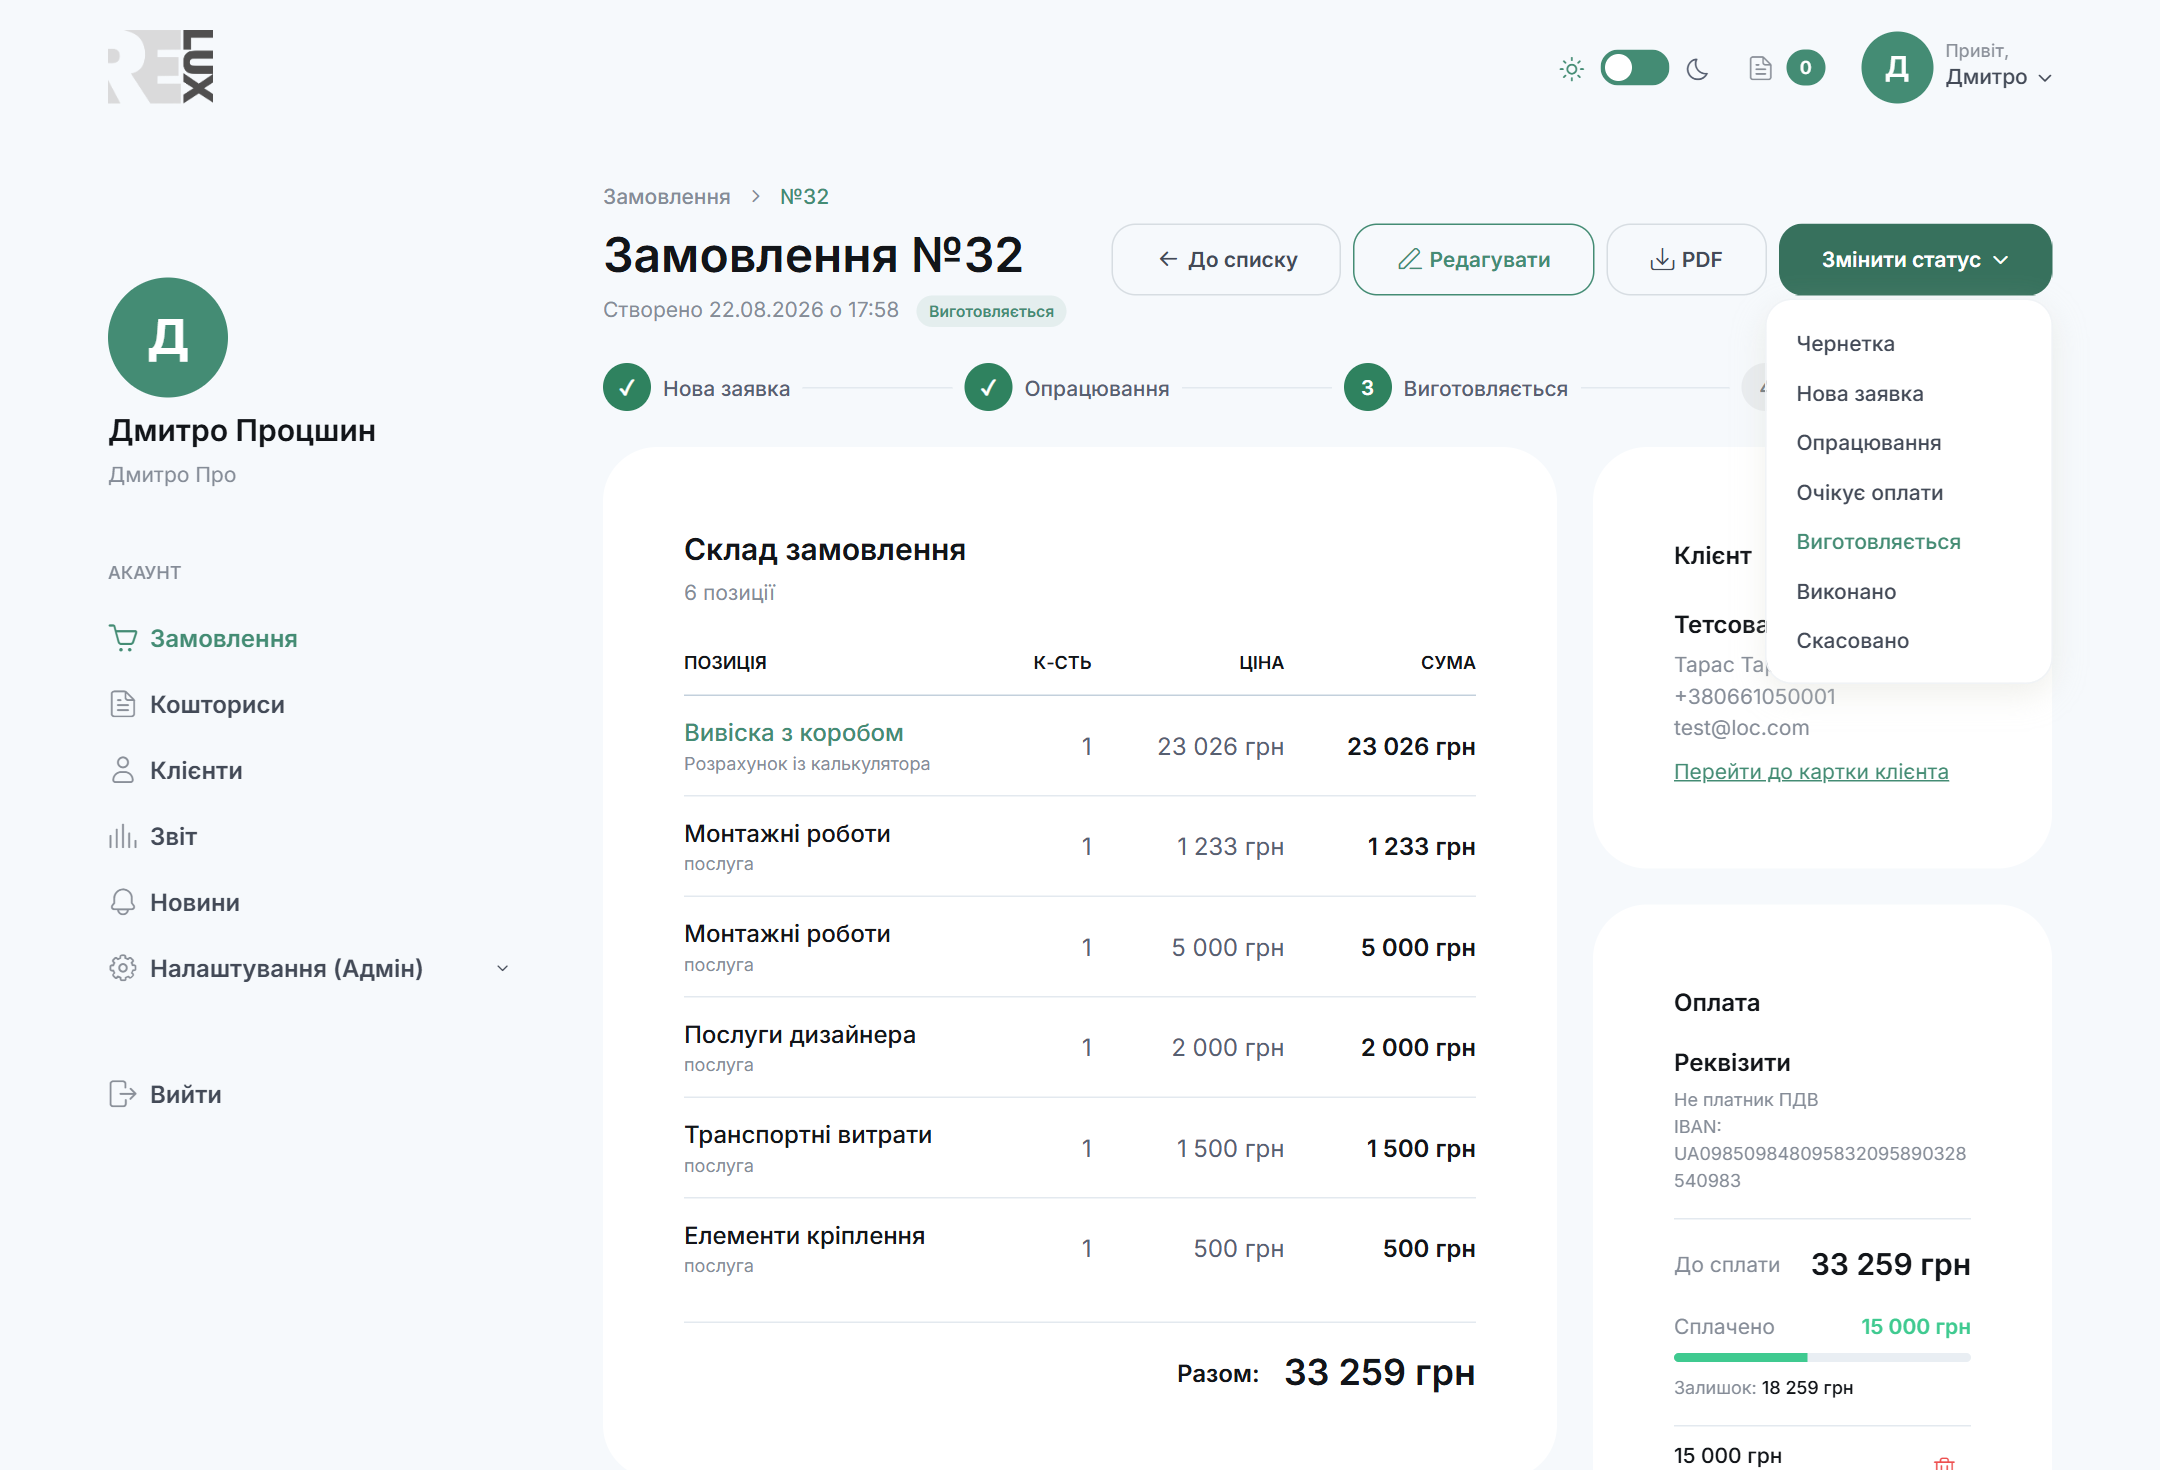Click step 3 Виготовляється circle
Image resolution: width=2160 pixels, height=1470 pixels.
(x=1367, y=388)
